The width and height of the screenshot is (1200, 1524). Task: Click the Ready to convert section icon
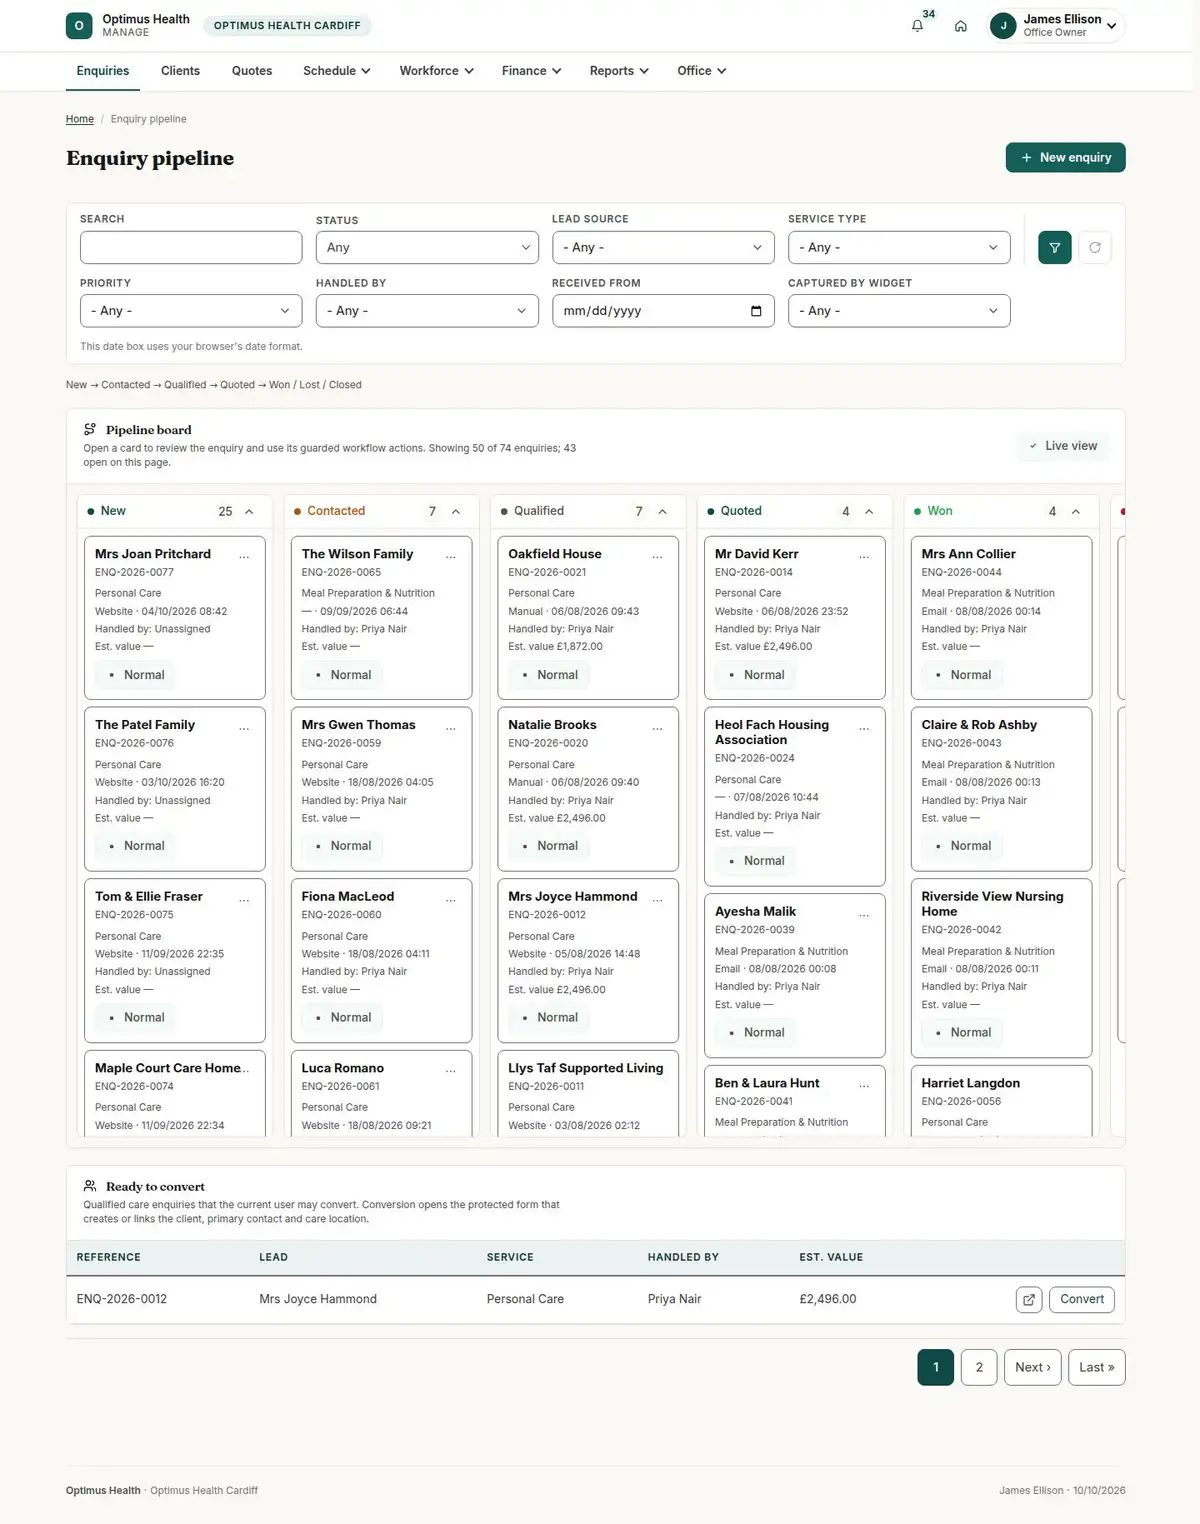pyautogui.click(x=90, y=1186)
